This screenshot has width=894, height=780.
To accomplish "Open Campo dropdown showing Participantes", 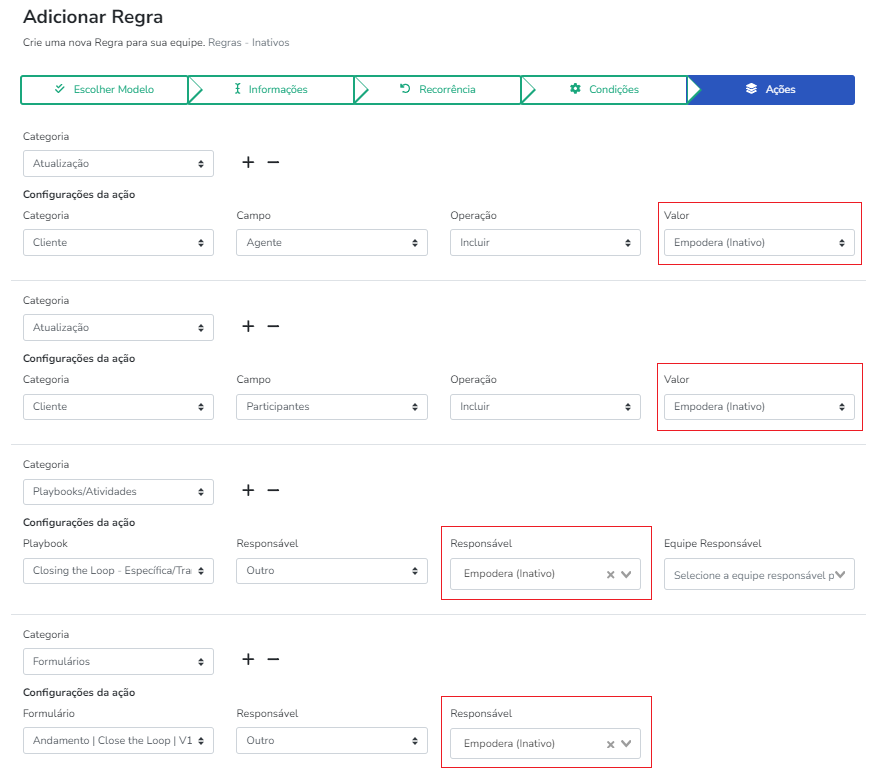I will (x=331, y=407).
